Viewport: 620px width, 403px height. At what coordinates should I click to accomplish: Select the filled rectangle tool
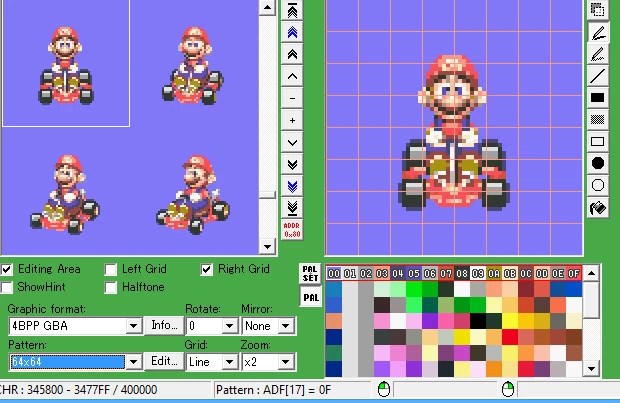597,98
